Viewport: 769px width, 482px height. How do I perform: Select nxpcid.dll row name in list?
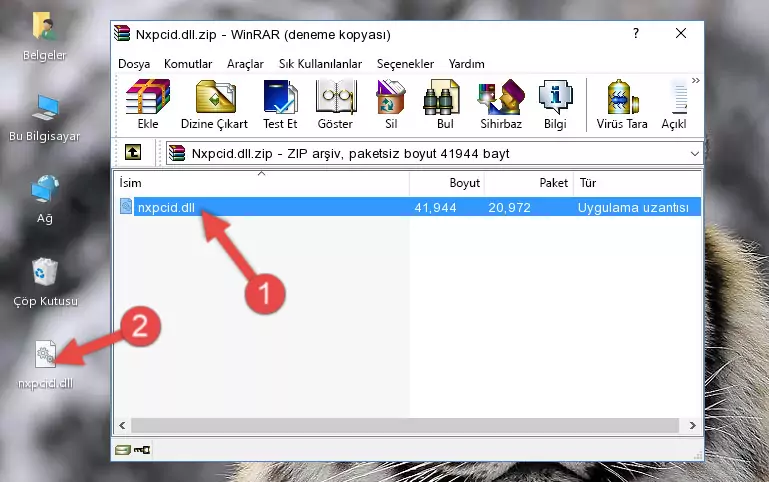coord(166,207)
